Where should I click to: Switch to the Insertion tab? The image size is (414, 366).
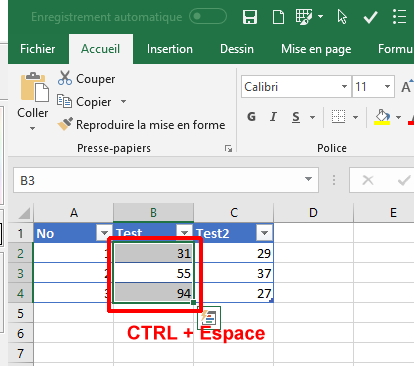(170, 49)
